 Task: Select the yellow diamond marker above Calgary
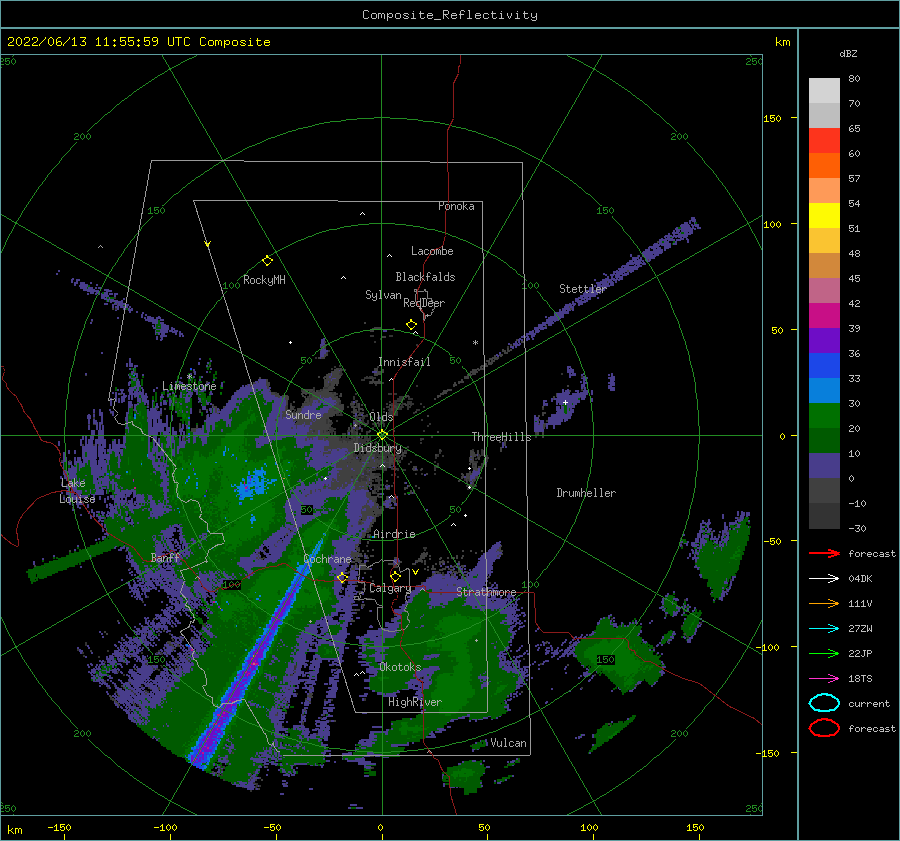(x=395, y=576)
